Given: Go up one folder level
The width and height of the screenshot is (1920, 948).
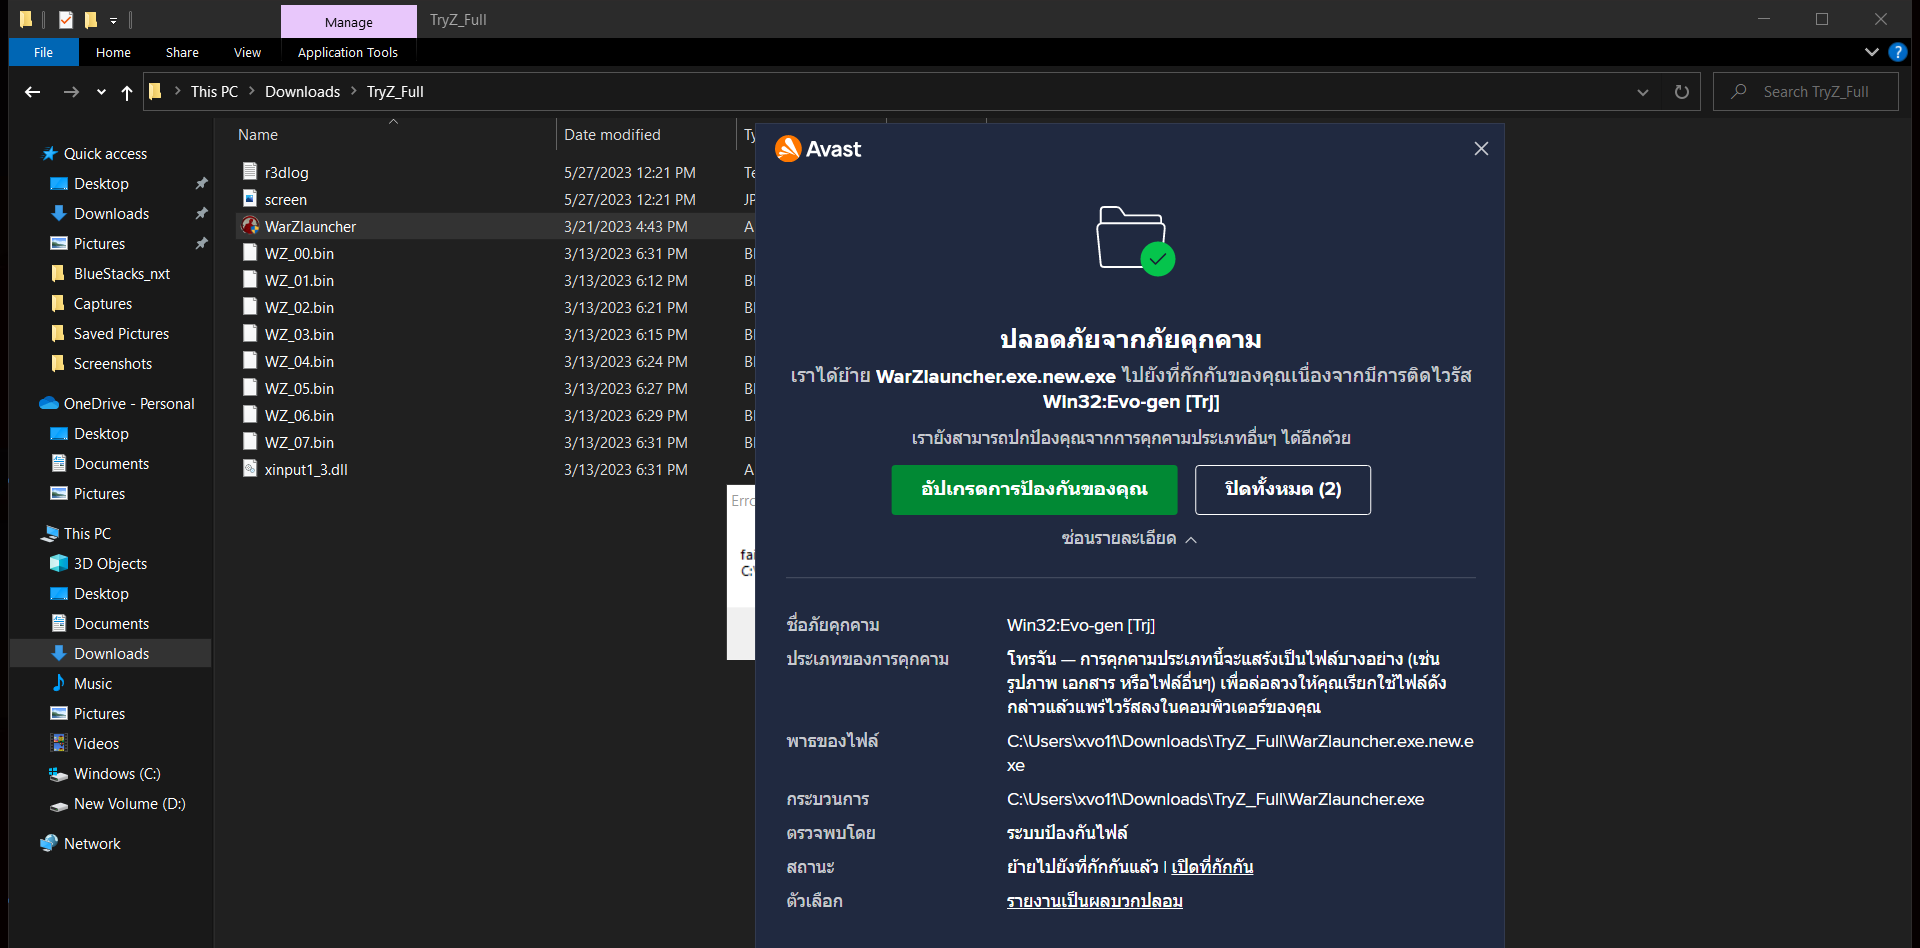Looking at the screenshot, I should pos(127,92).
